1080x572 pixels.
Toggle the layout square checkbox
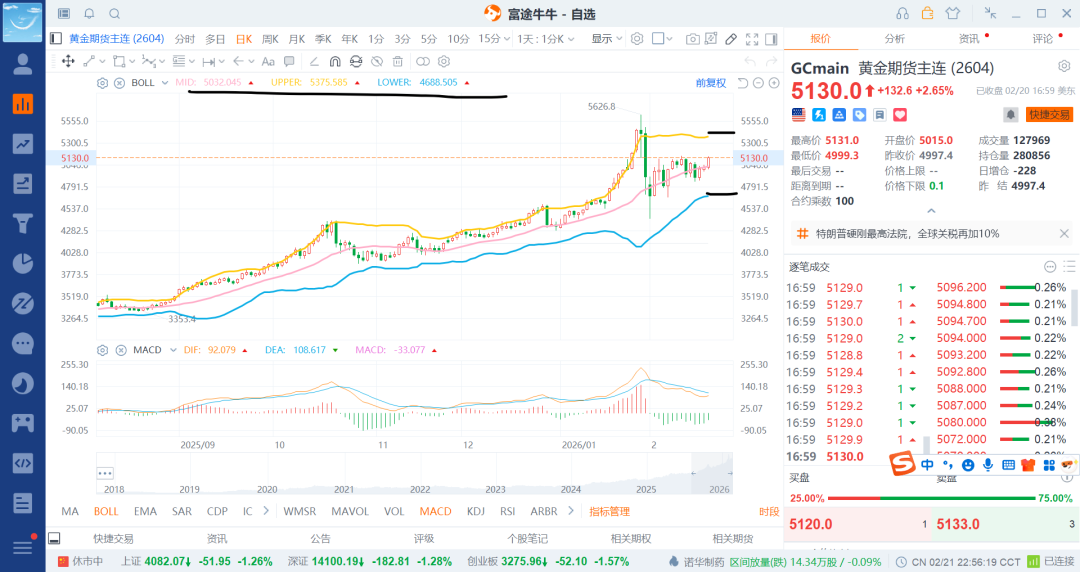coord(658,39)
